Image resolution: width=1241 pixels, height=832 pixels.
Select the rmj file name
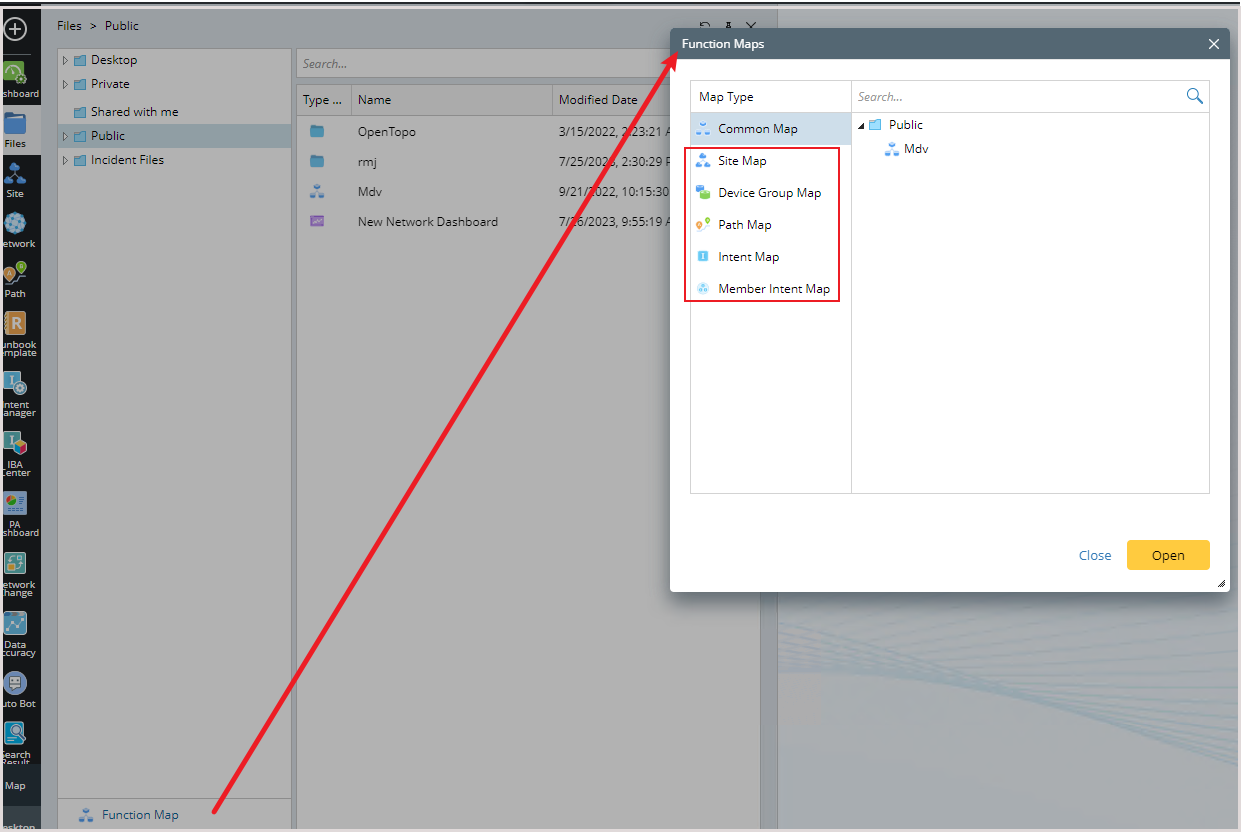(x=367, y=162)
